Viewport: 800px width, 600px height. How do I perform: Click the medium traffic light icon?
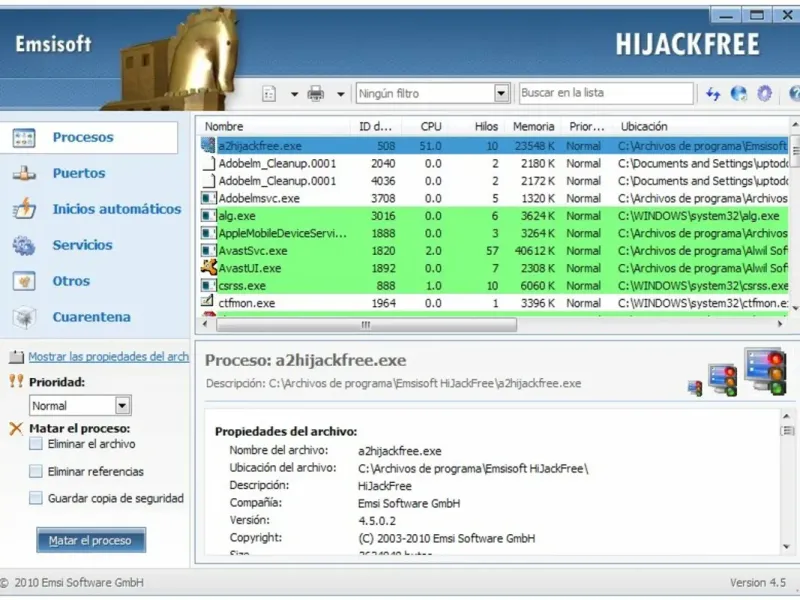point(723,380)
